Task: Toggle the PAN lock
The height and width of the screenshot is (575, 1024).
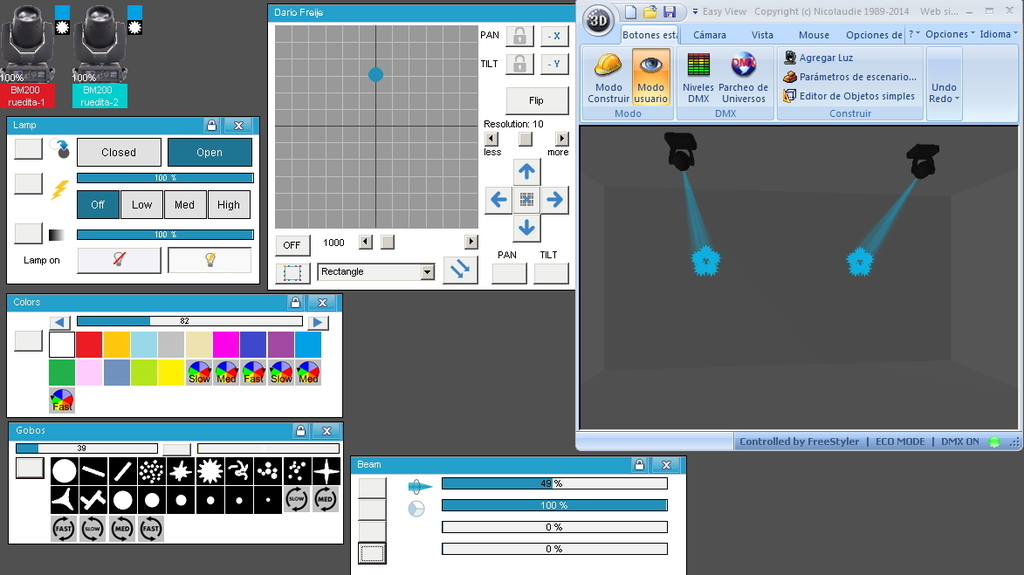Action: (519, 36)
